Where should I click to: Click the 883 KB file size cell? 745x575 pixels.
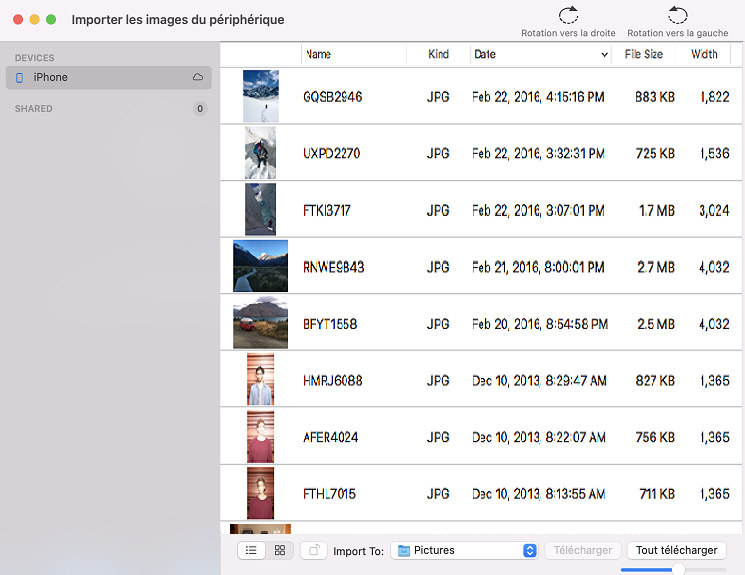coord(655,97)
